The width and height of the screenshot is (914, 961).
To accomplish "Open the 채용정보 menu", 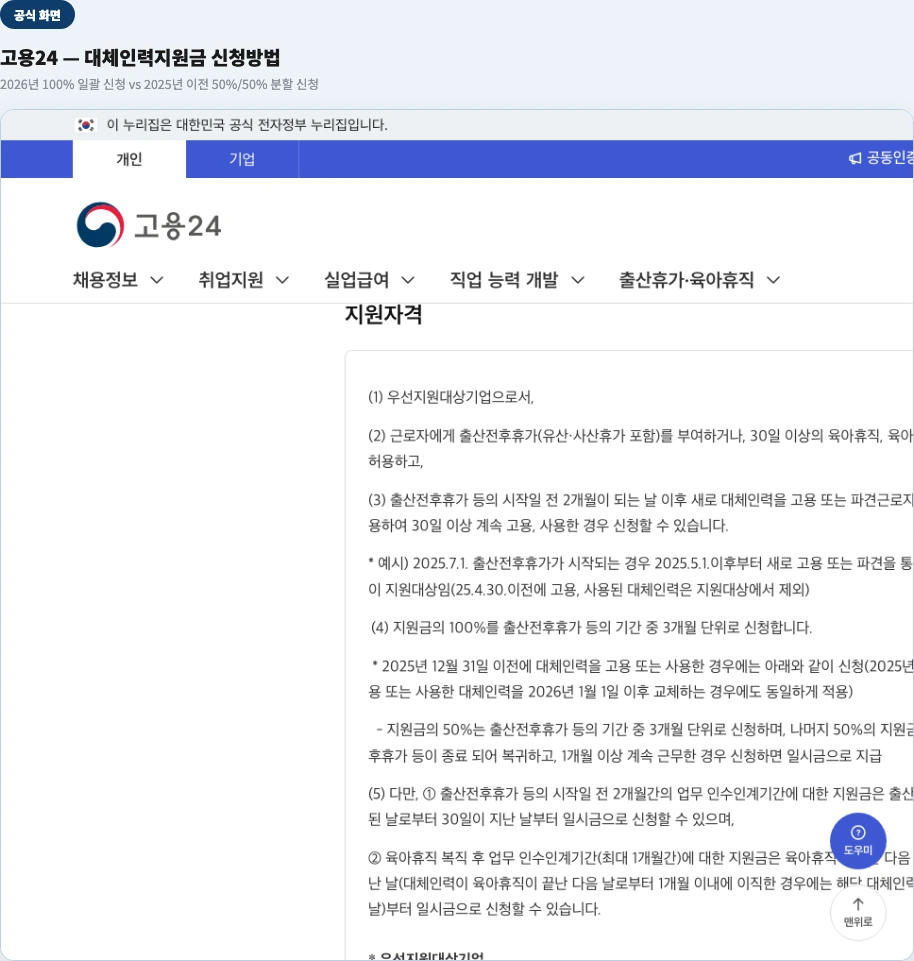I will [x=118, y=280].
